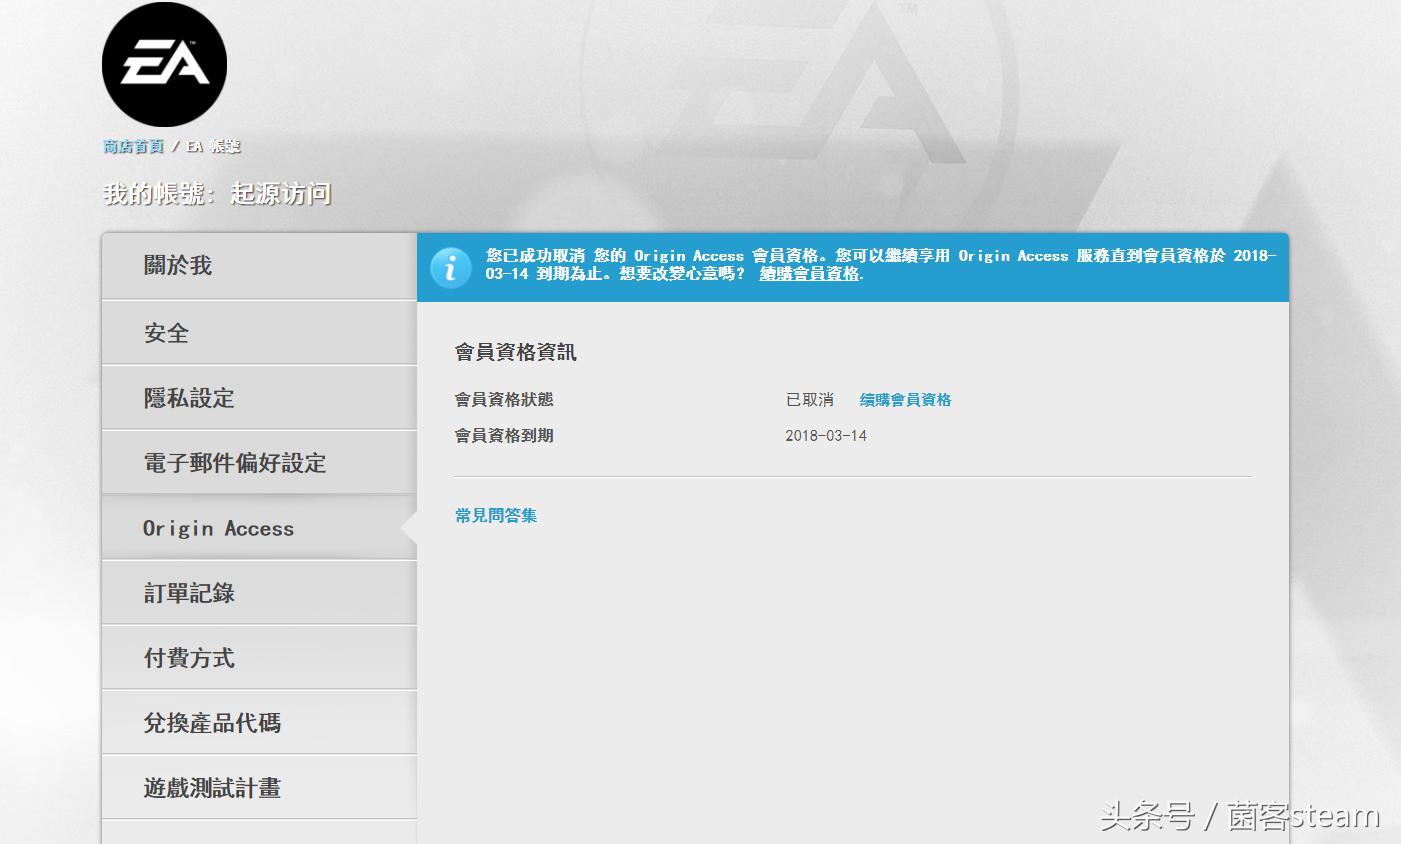Click the 商店首頁 breadcrumb link
The height and width of the screenshot is (844, 1401).
coord(133,146)
